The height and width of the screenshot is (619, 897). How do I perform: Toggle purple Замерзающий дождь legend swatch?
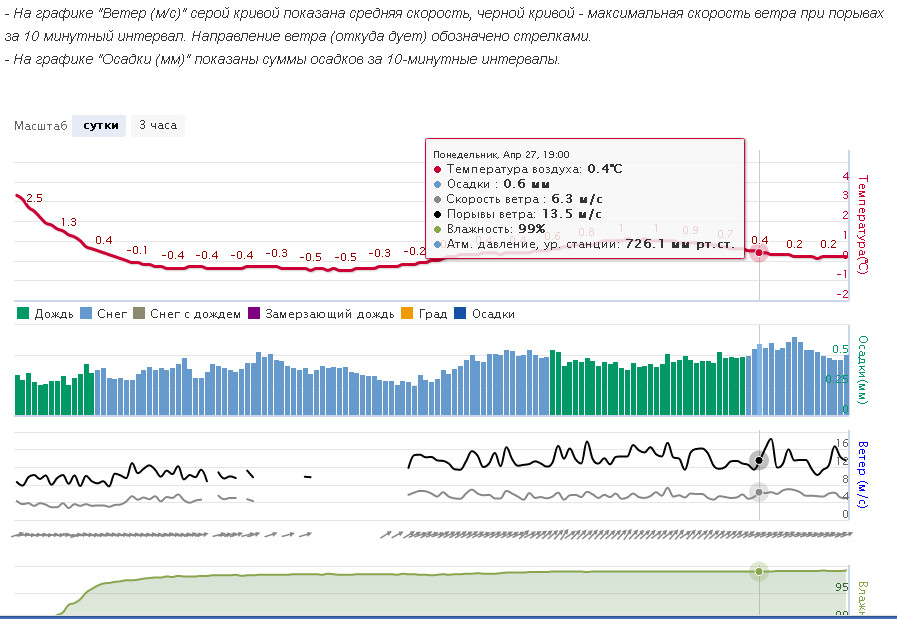pyautogui.click(x=254, y=314)
